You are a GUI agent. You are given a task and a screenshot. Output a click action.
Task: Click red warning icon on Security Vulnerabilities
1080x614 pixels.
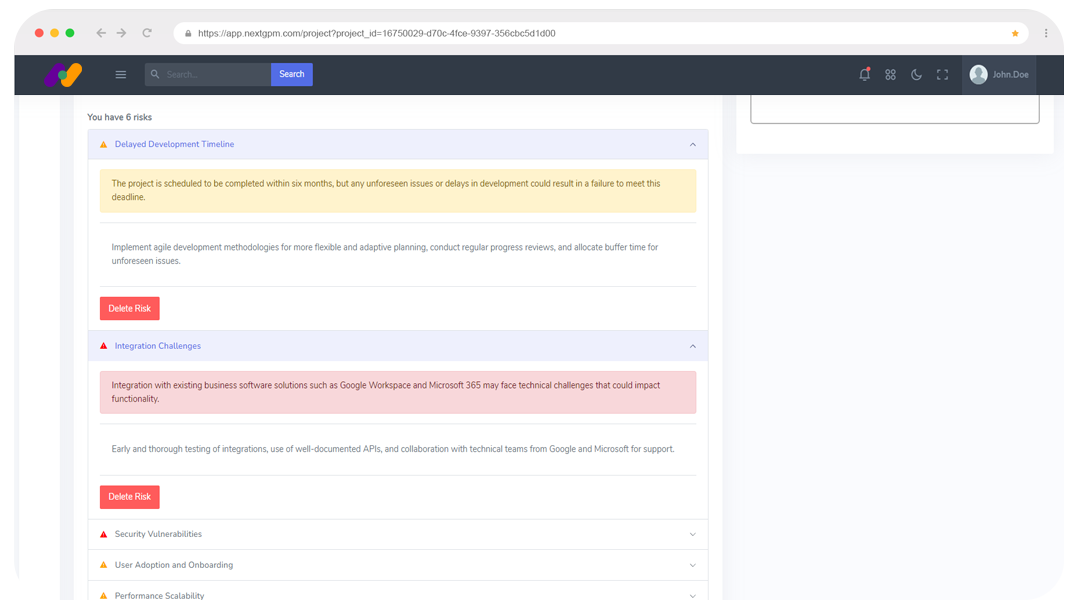[103, 534]
